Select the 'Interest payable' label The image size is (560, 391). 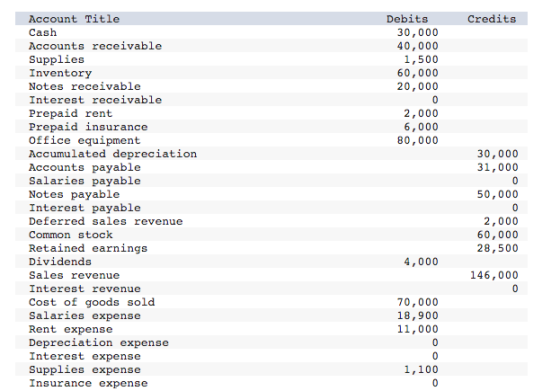point(85,208)
